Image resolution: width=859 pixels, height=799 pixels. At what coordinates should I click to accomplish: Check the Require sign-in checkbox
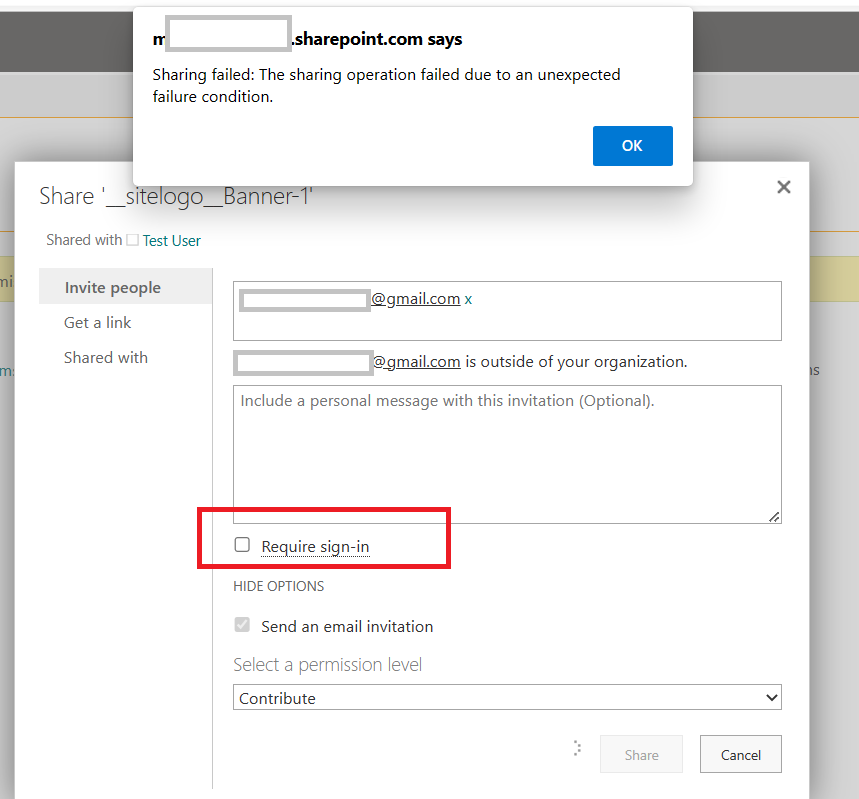point(241,544)
